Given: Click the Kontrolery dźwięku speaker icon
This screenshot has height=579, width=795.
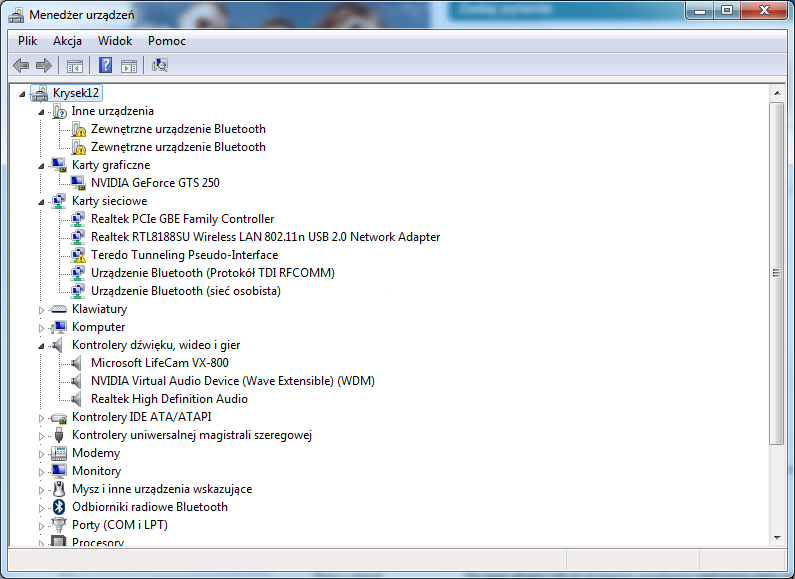Looking at the screenshot, I should coord(58,345).
